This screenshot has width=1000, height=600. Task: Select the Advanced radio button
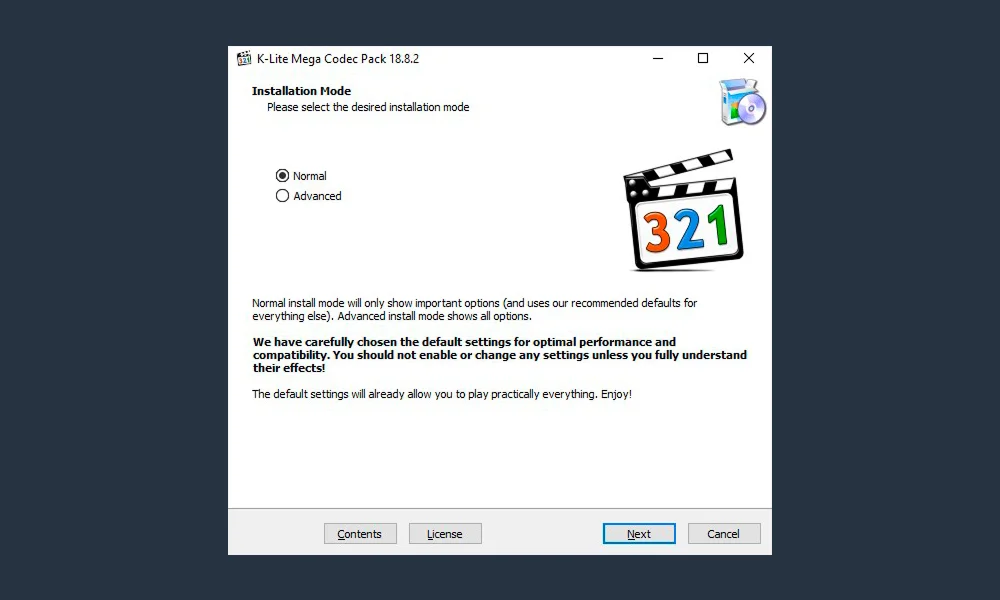[282, 196]
